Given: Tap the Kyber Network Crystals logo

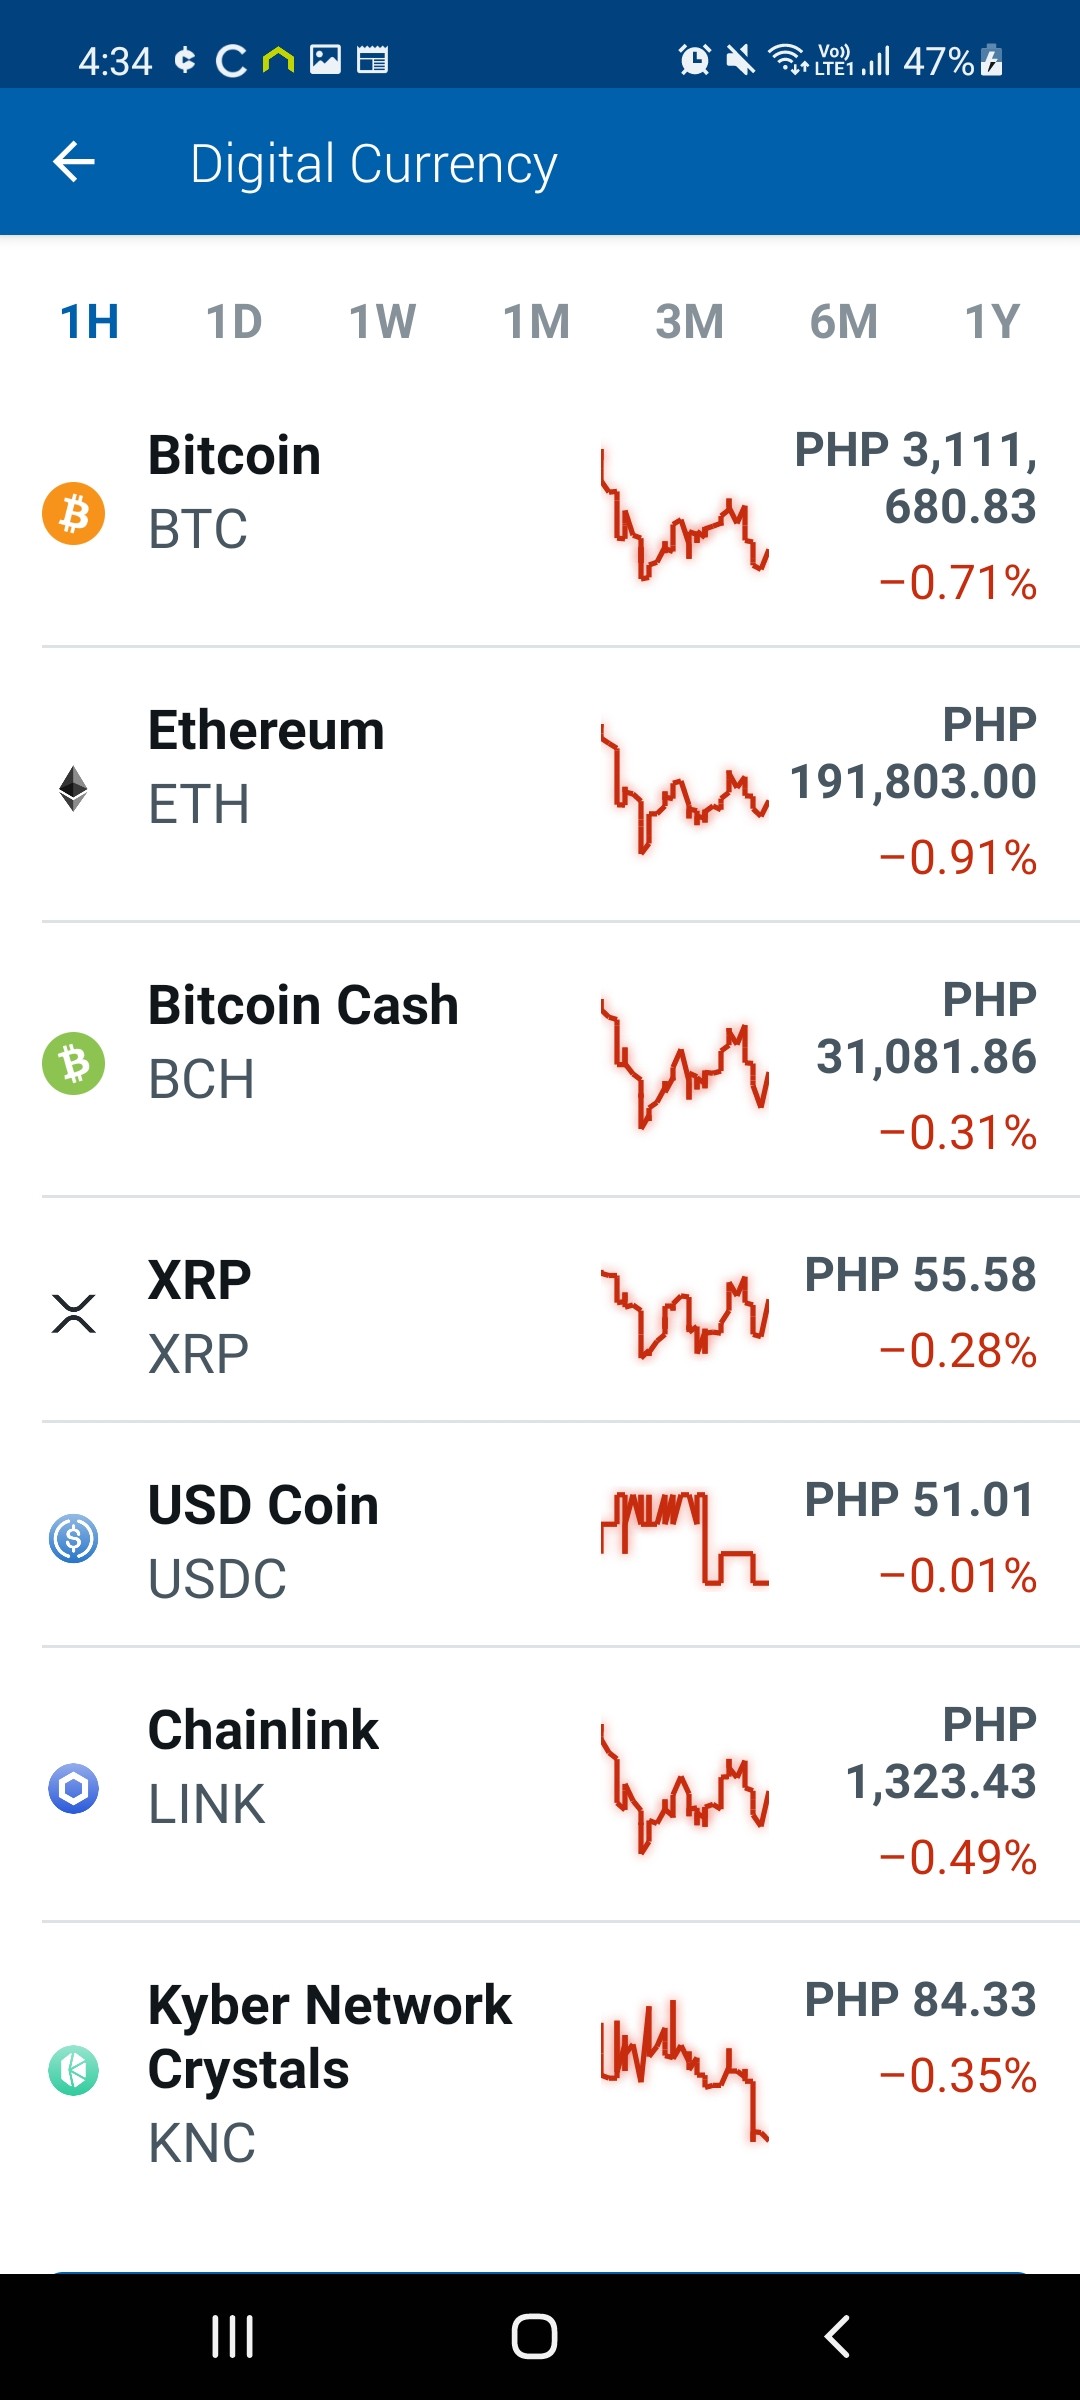Looking at the screenshot, I should [73, 2070].
